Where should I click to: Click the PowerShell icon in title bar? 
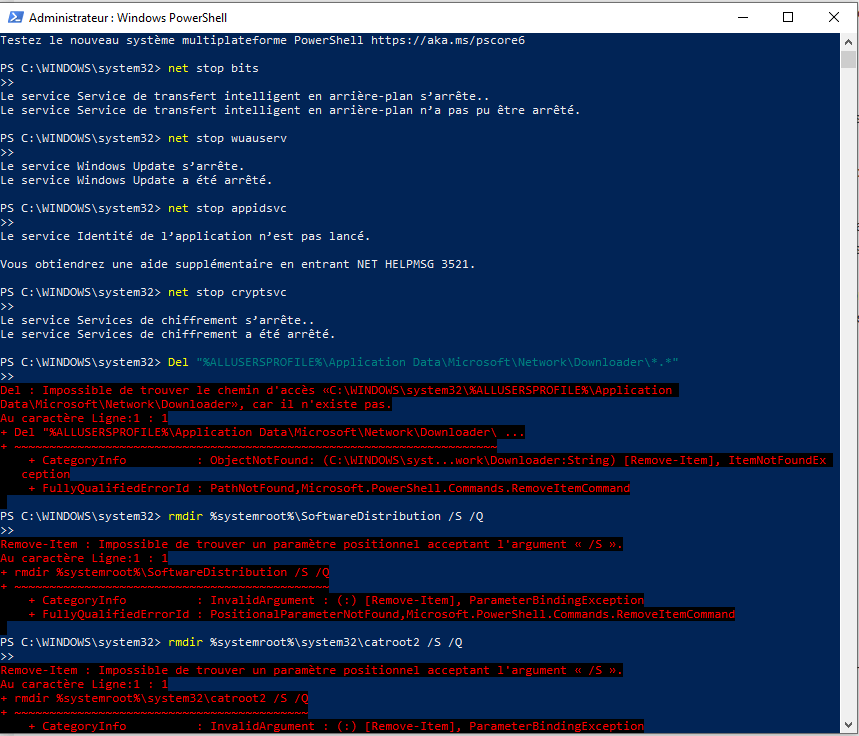[x=15, y=18]
